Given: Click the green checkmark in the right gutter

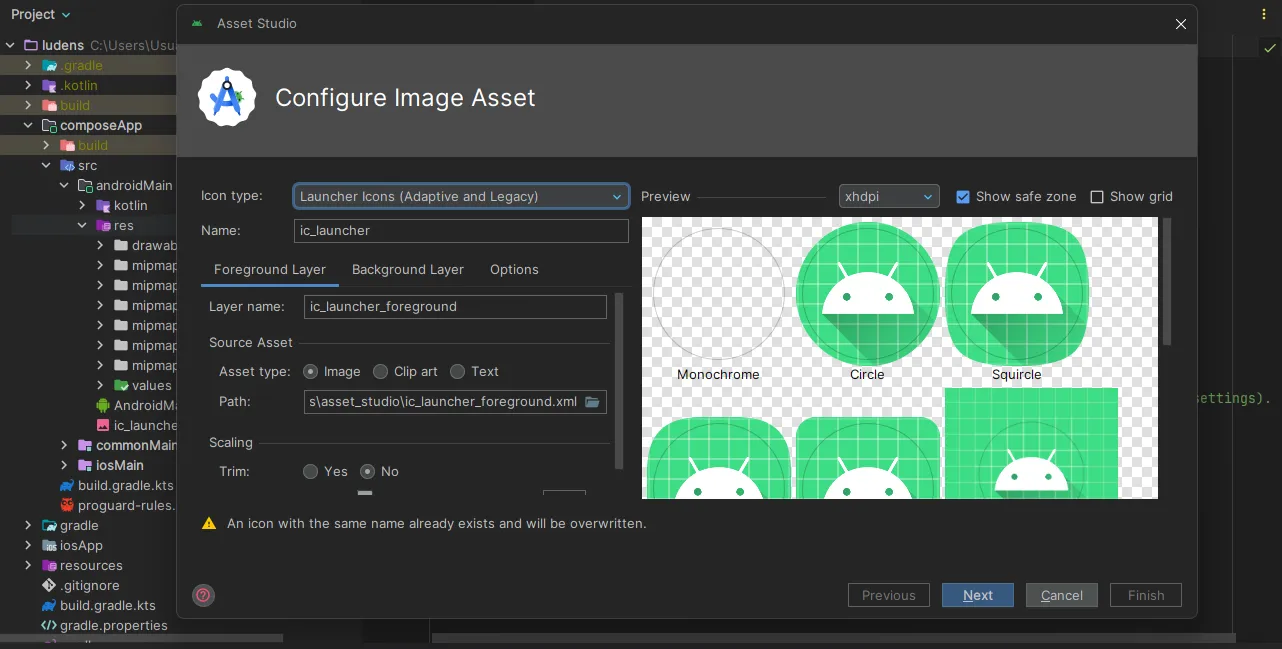Looking at the screenshot, I should 1271,47.
